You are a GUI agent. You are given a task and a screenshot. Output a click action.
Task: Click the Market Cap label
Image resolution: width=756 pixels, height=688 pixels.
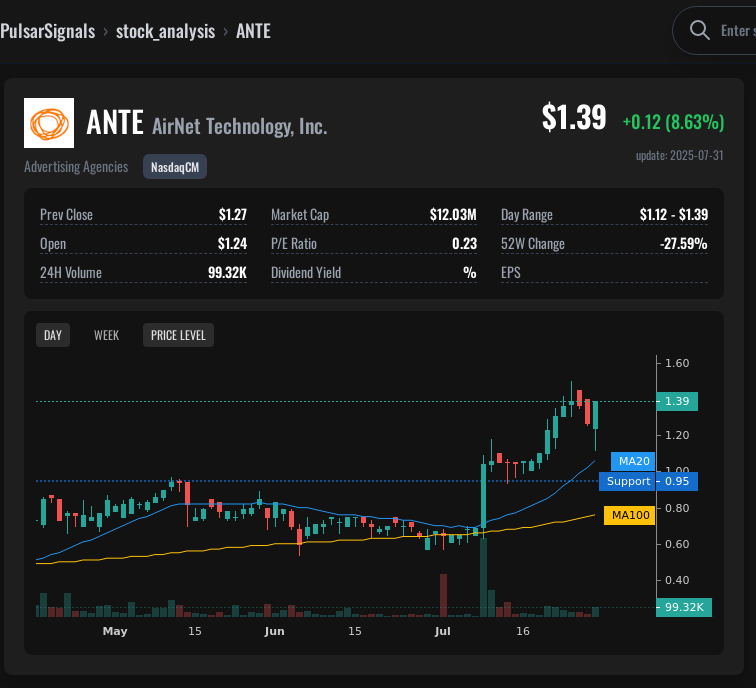[x=300, y=215]
